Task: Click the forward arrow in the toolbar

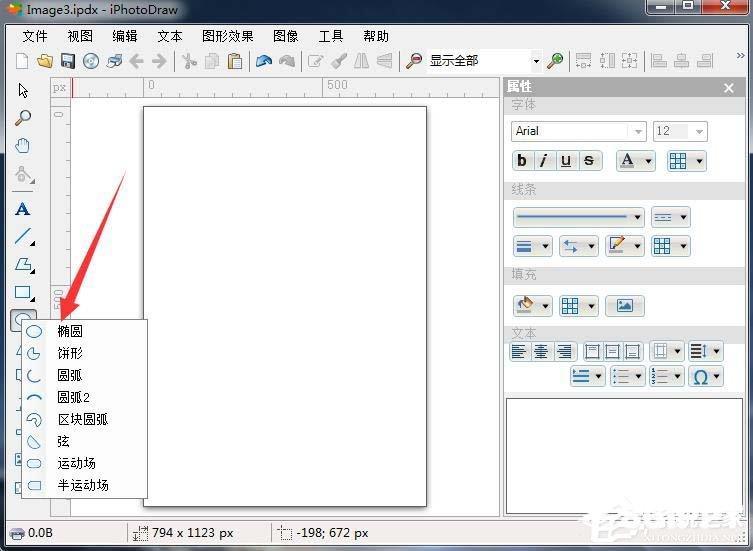Action: pyautogui.click(x=159, y=61)
